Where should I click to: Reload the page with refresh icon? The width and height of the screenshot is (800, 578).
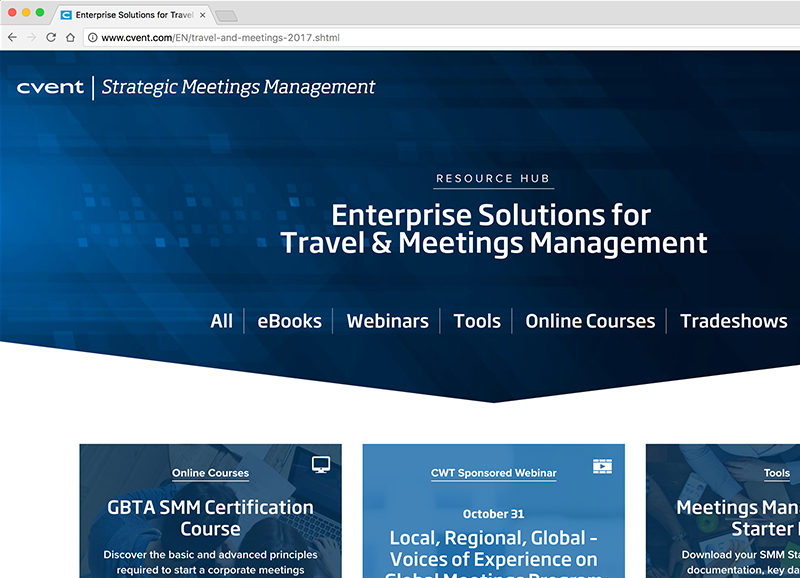(51, 37)
